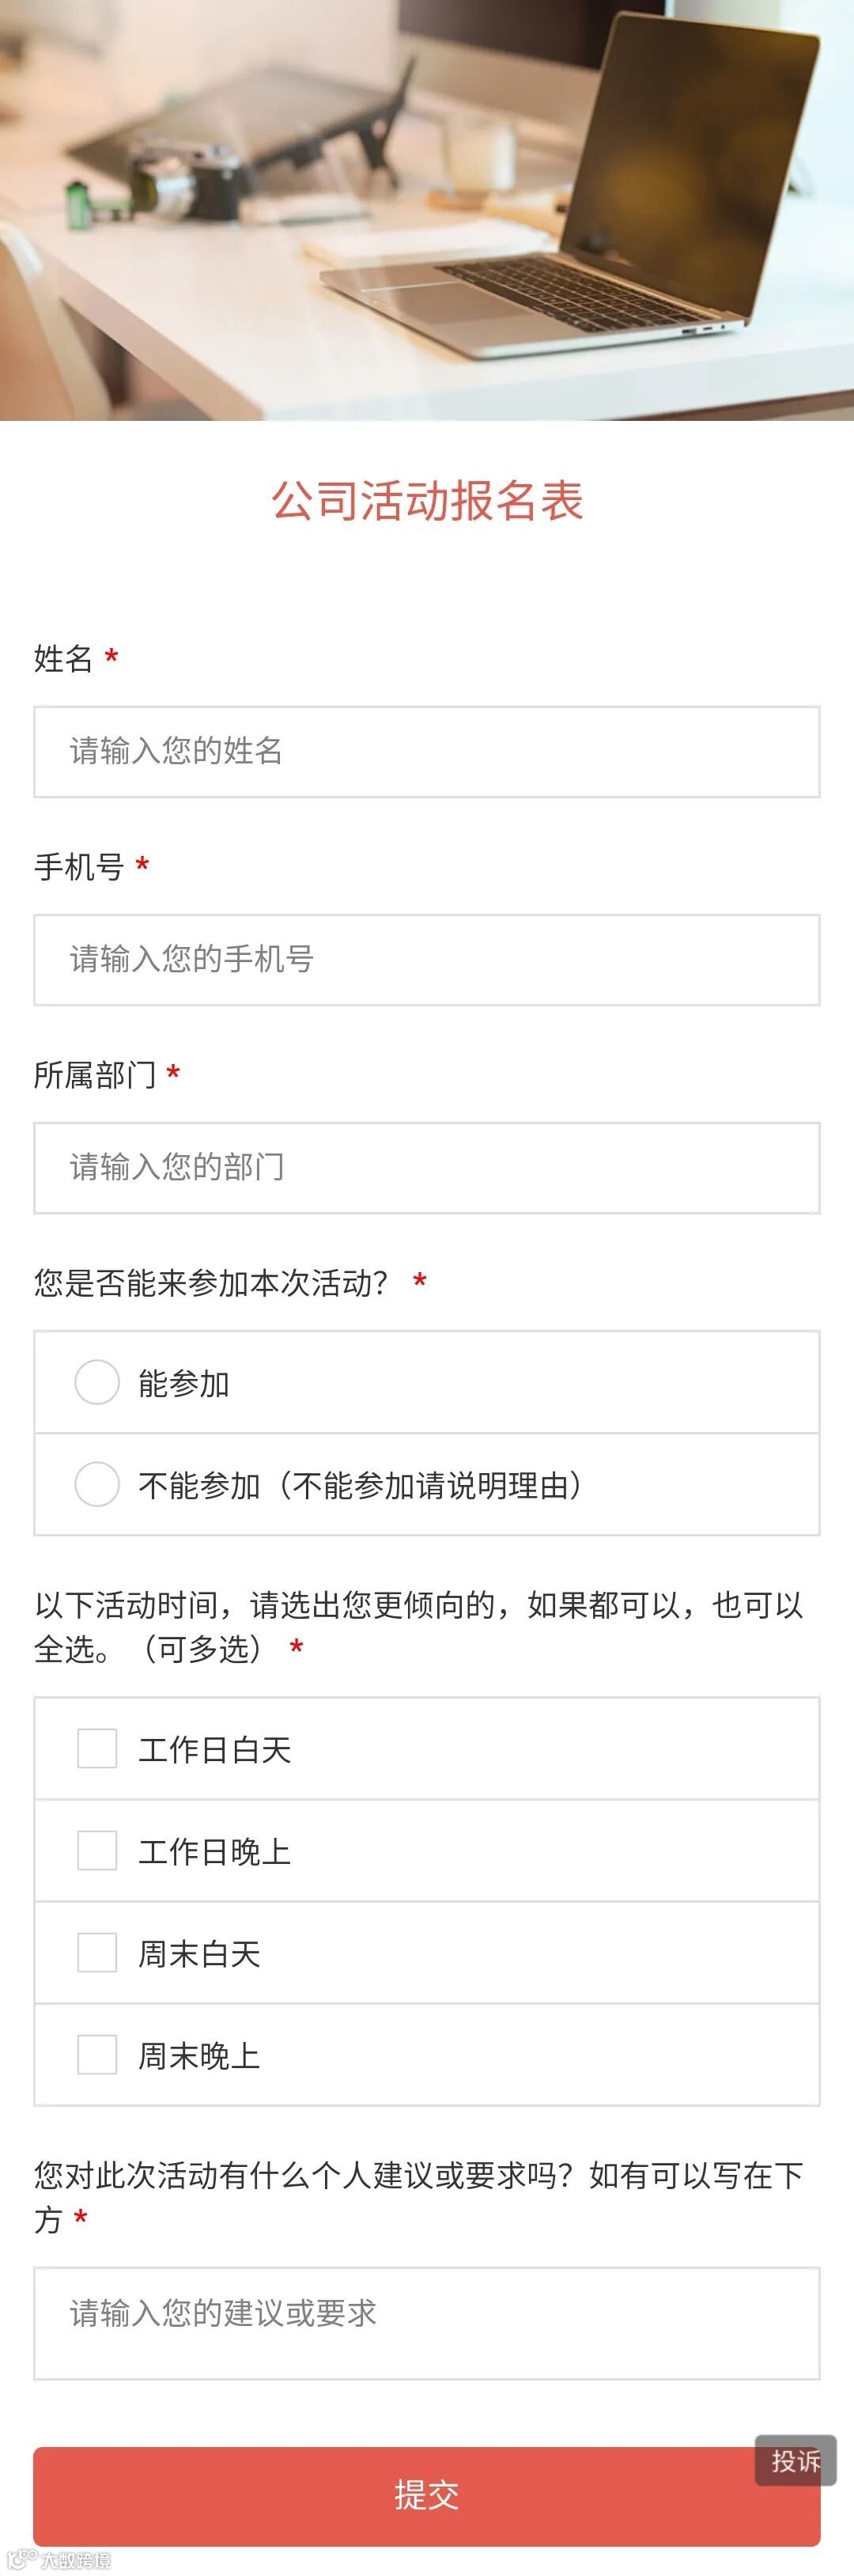Select the 能参加 radio button

click(97, 1382)
